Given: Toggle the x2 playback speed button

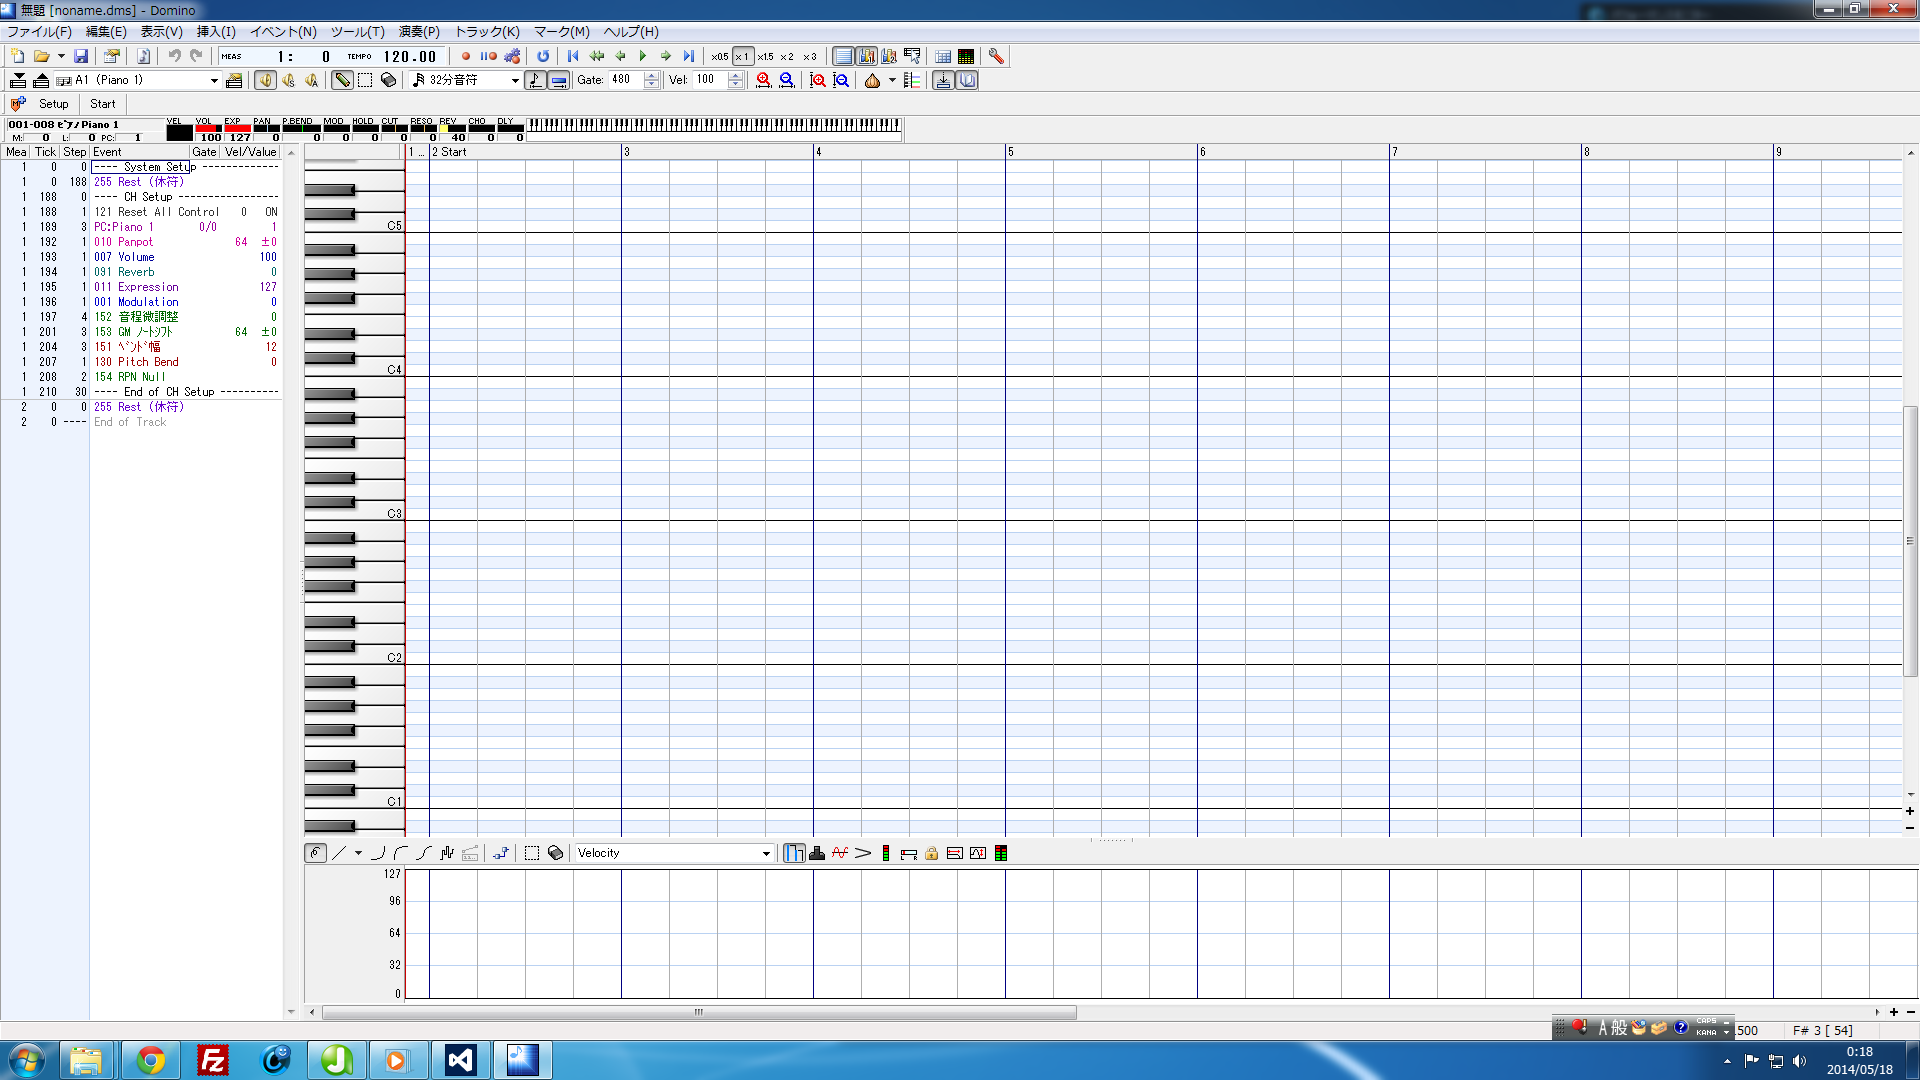Looking at the screenshot, I should point(787,57).
